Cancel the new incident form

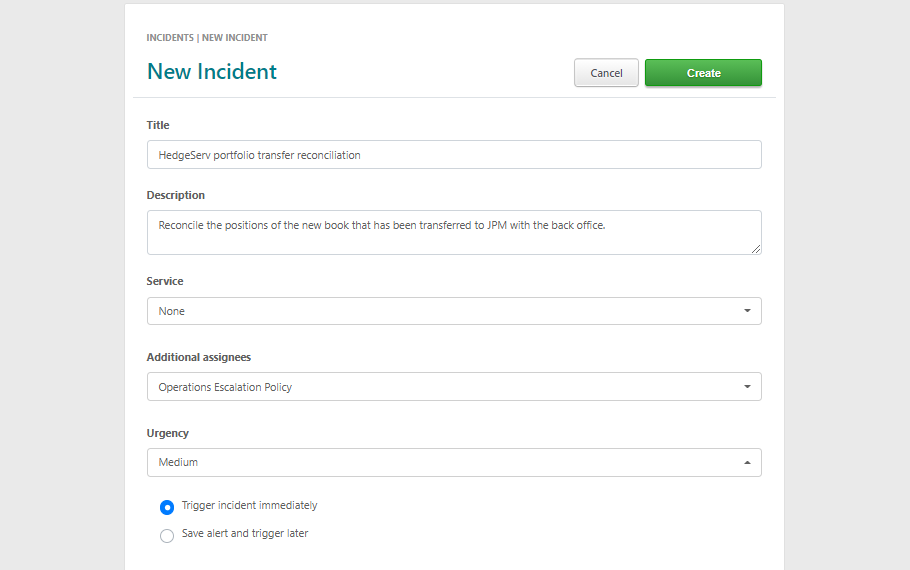(606, 73)
